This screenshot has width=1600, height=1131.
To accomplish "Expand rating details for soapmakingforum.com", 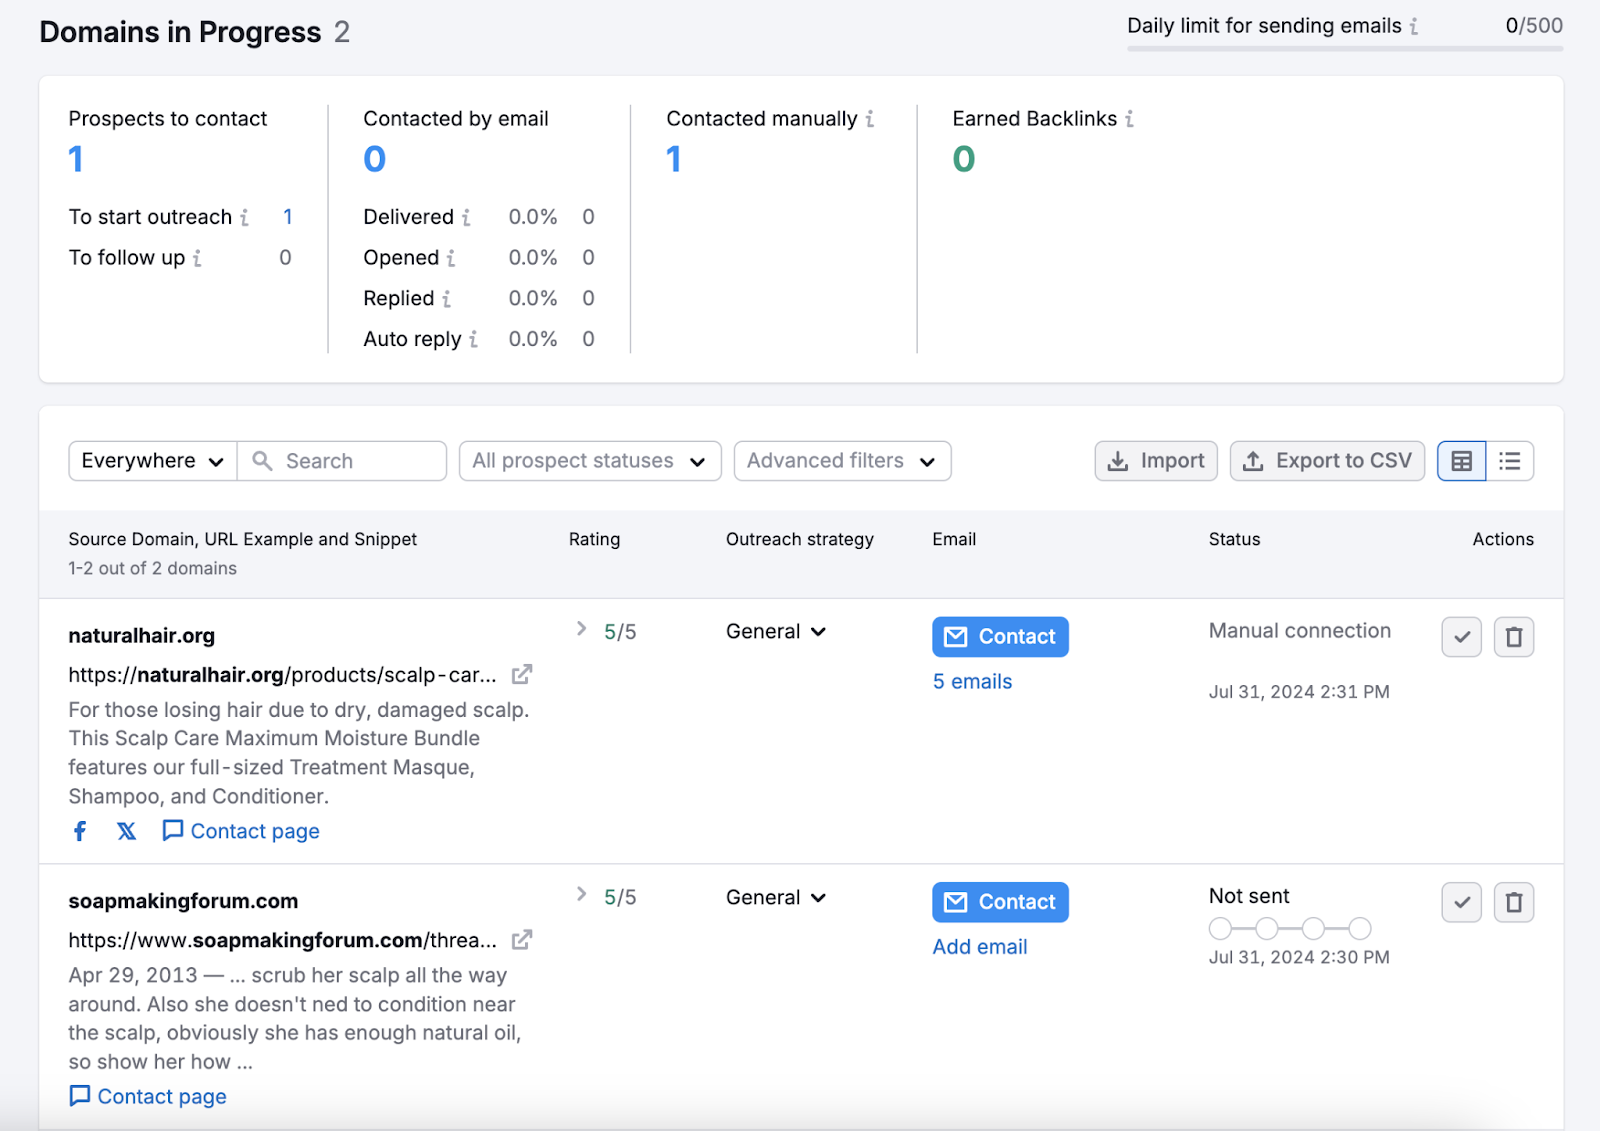I will (x=581, y=894).
